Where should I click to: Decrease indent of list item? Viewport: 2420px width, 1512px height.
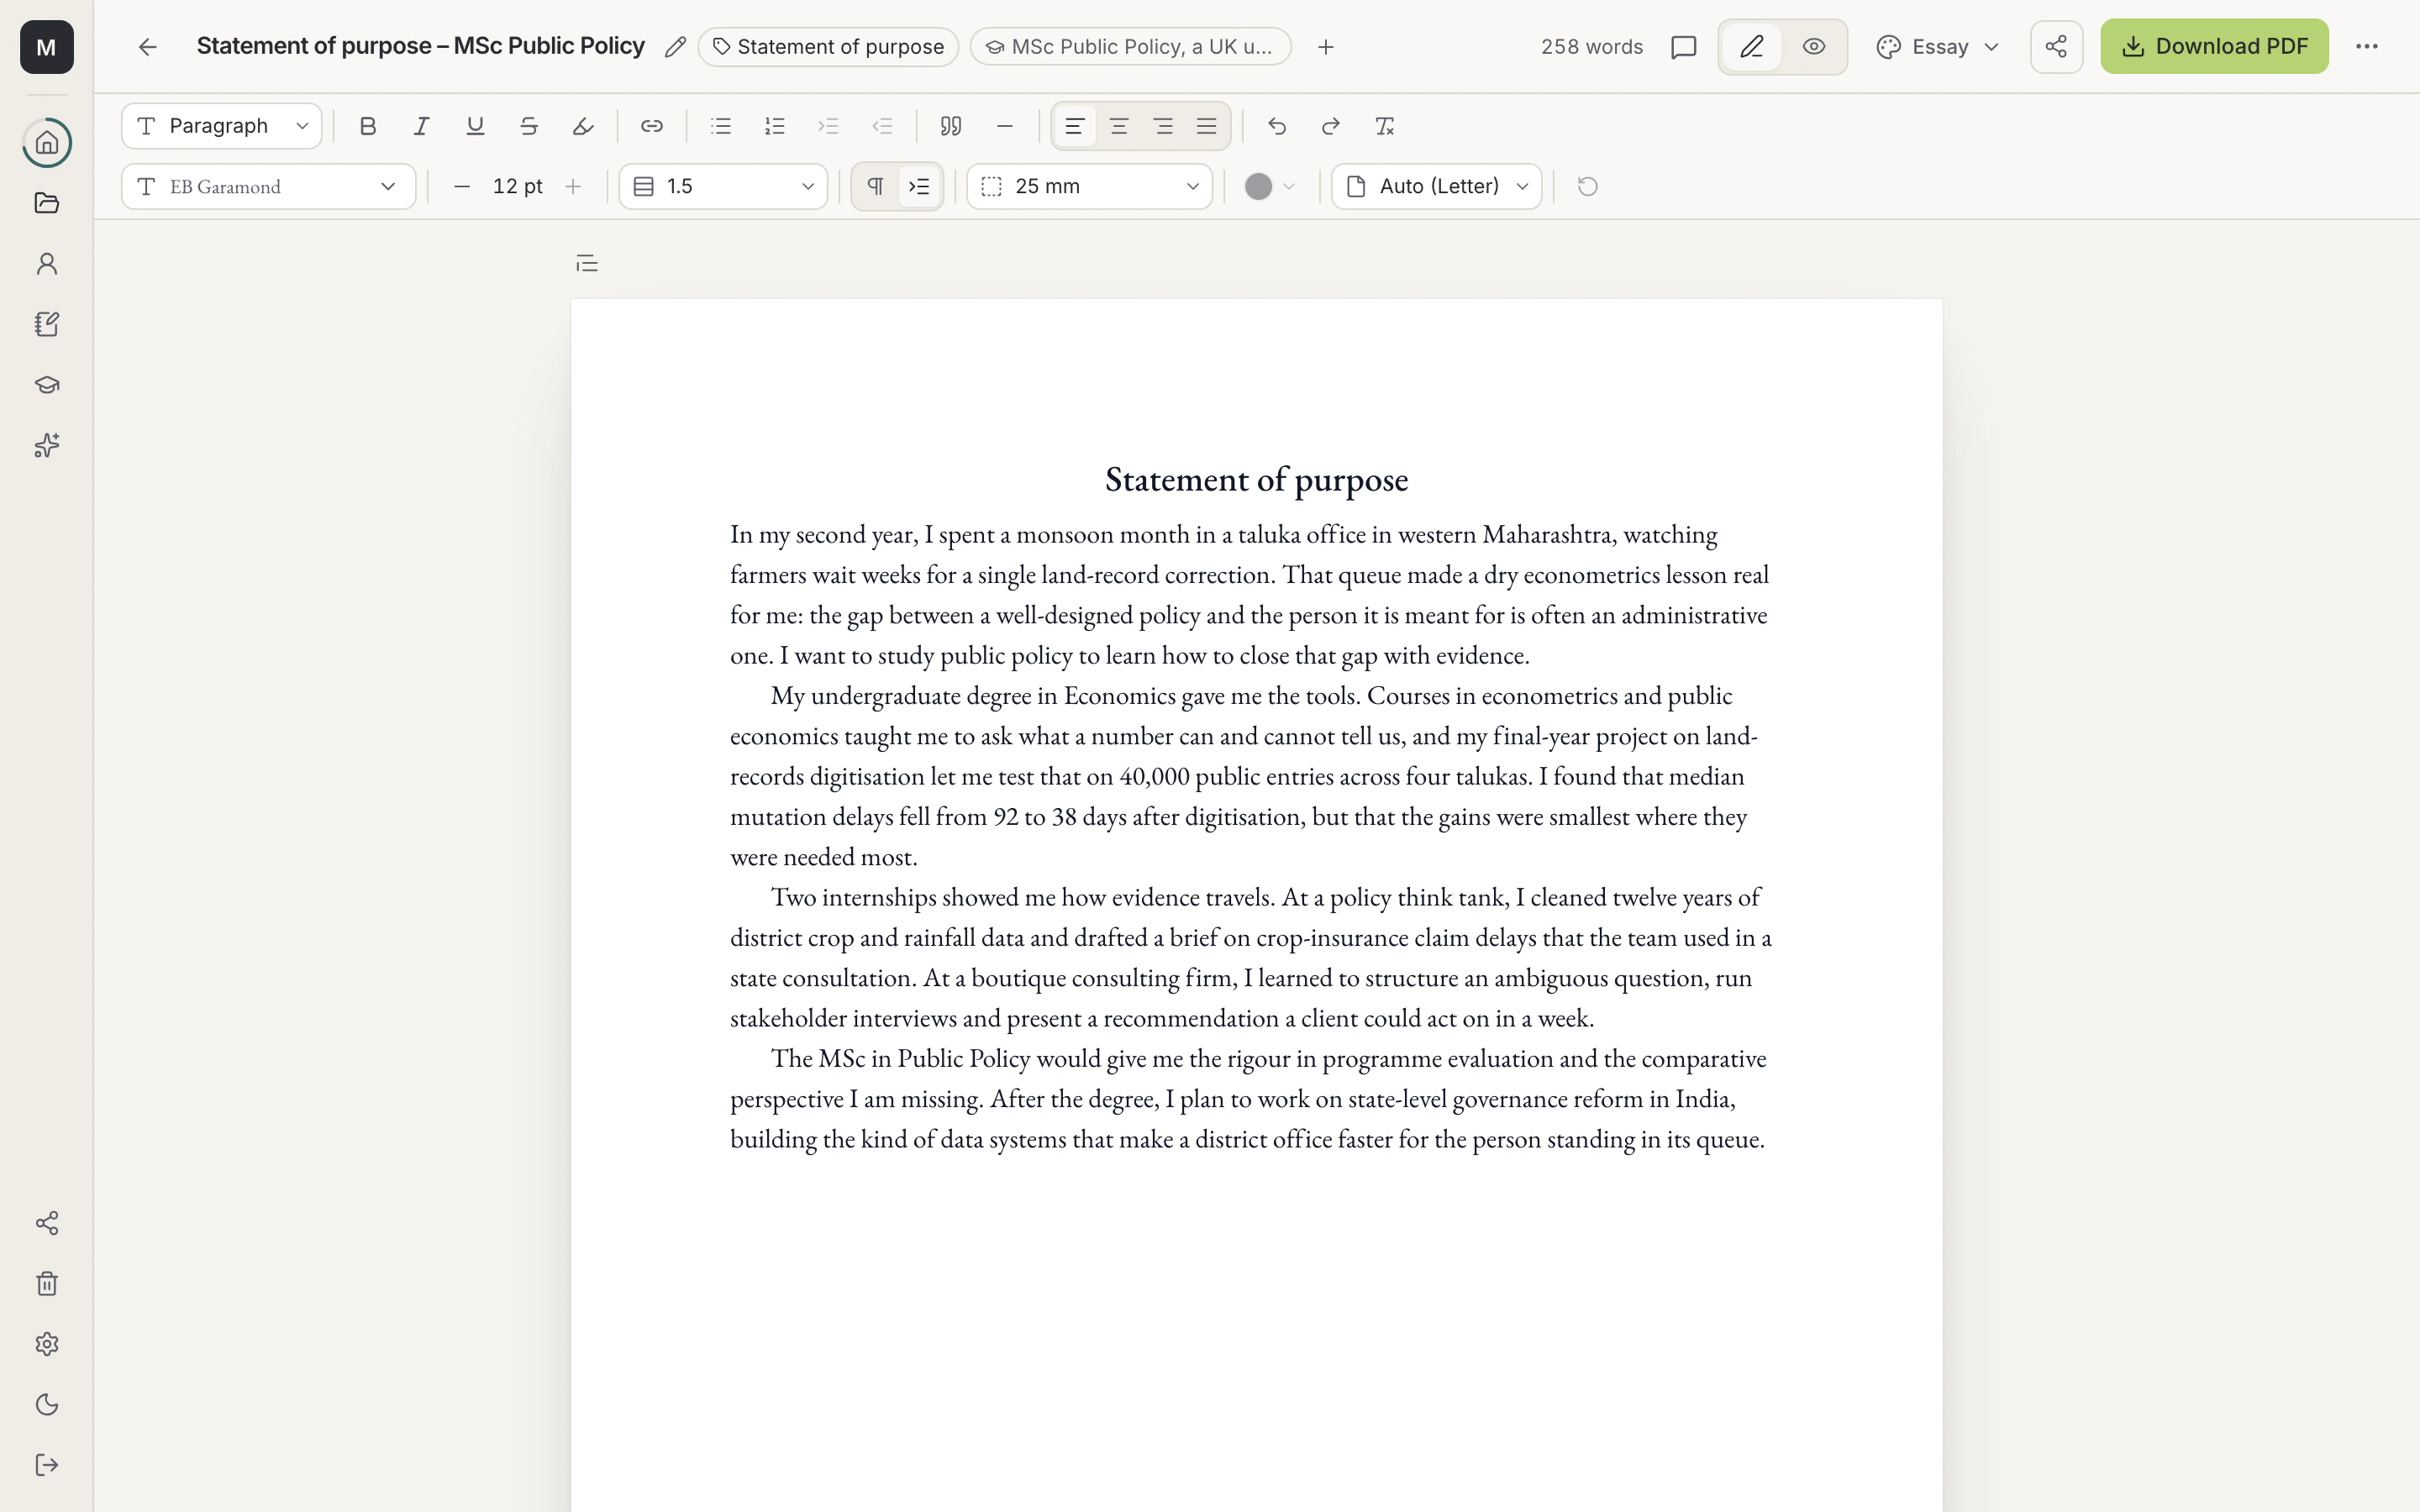click(882, 126)
